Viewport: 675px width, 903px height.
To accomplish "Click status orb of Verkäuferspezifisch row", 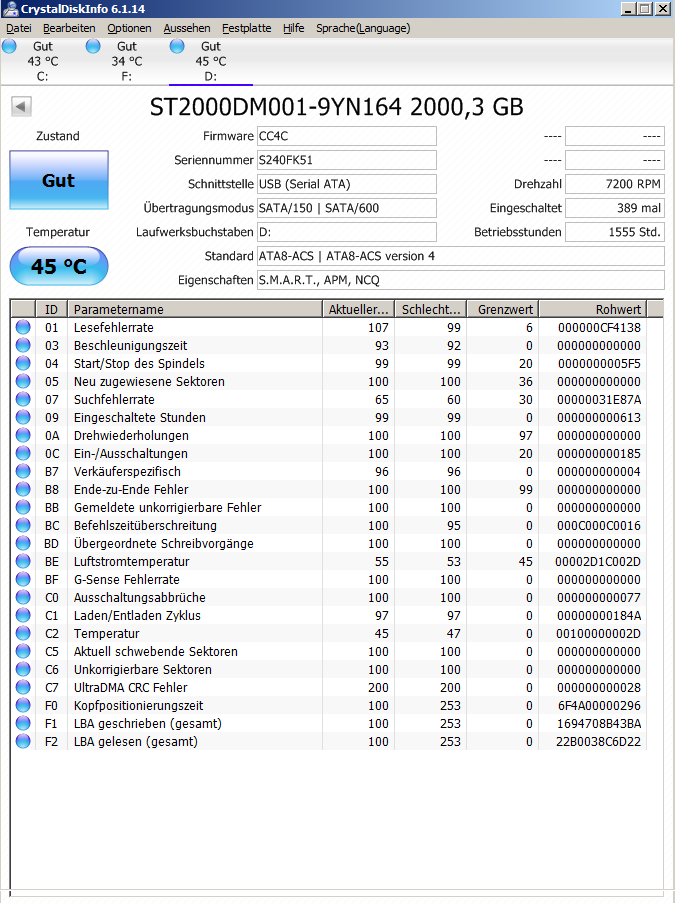I will tap(23, 471).
